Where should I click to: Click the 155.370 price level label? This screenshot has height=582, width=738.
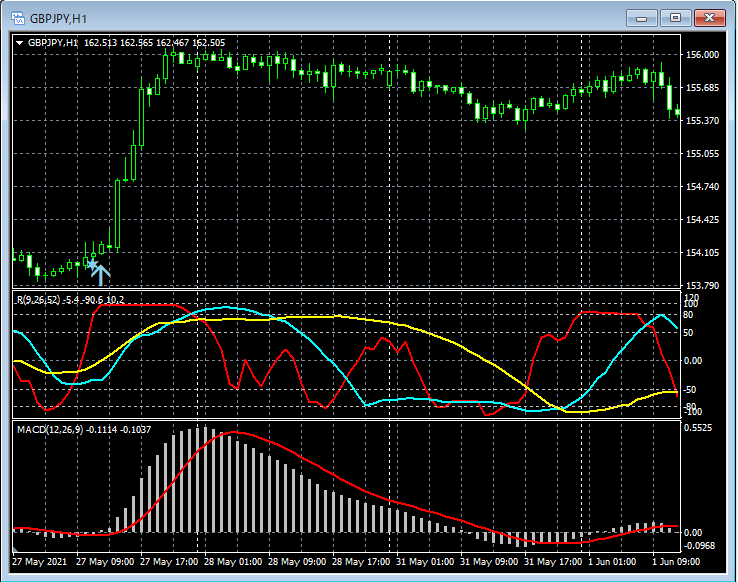[703, 121]
